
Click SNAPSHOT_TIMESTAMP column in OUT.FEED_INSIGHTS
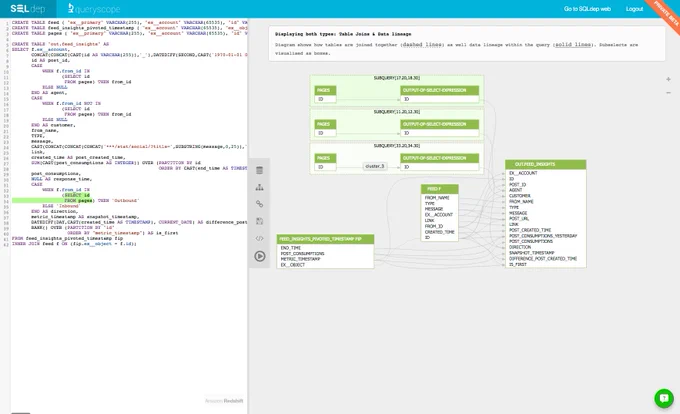tap(532, 253)
